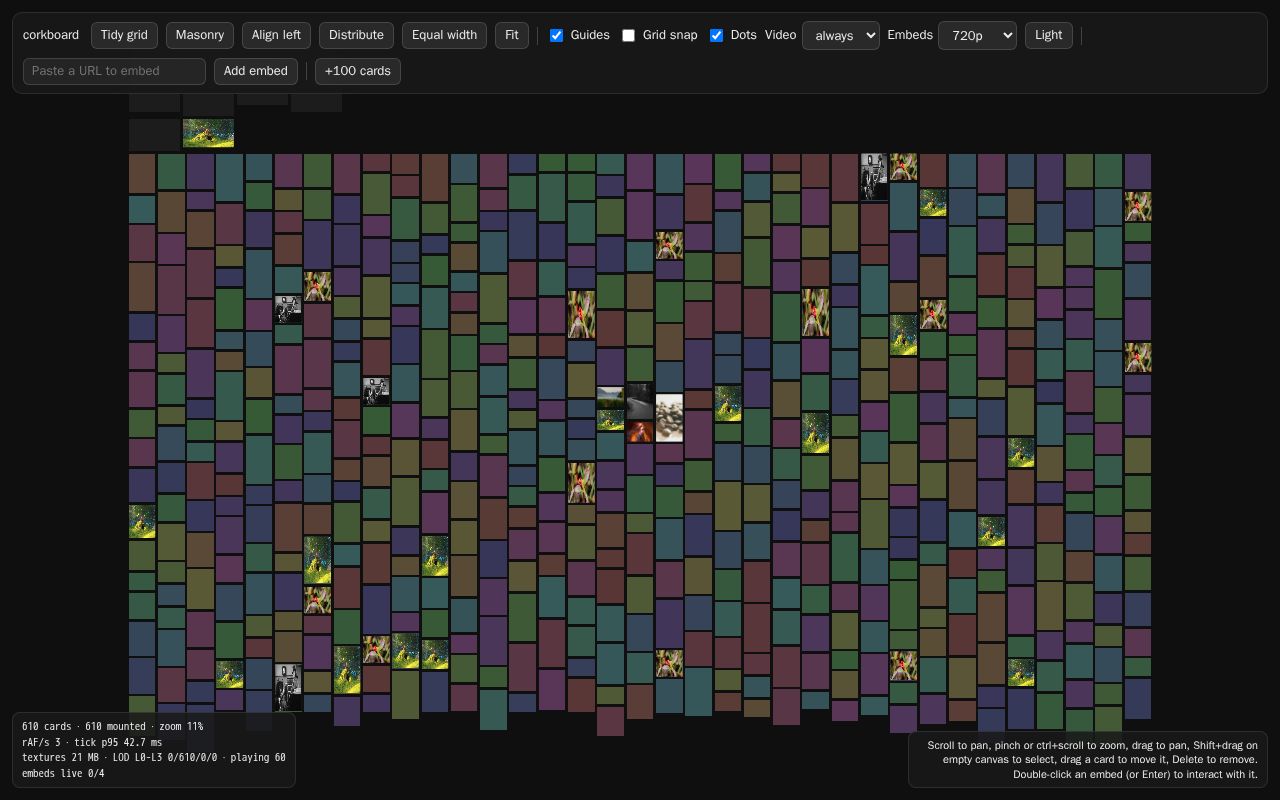Click the 'textures 21 MB' stats line
1280x800 pixels.
[x=154, y=758]
